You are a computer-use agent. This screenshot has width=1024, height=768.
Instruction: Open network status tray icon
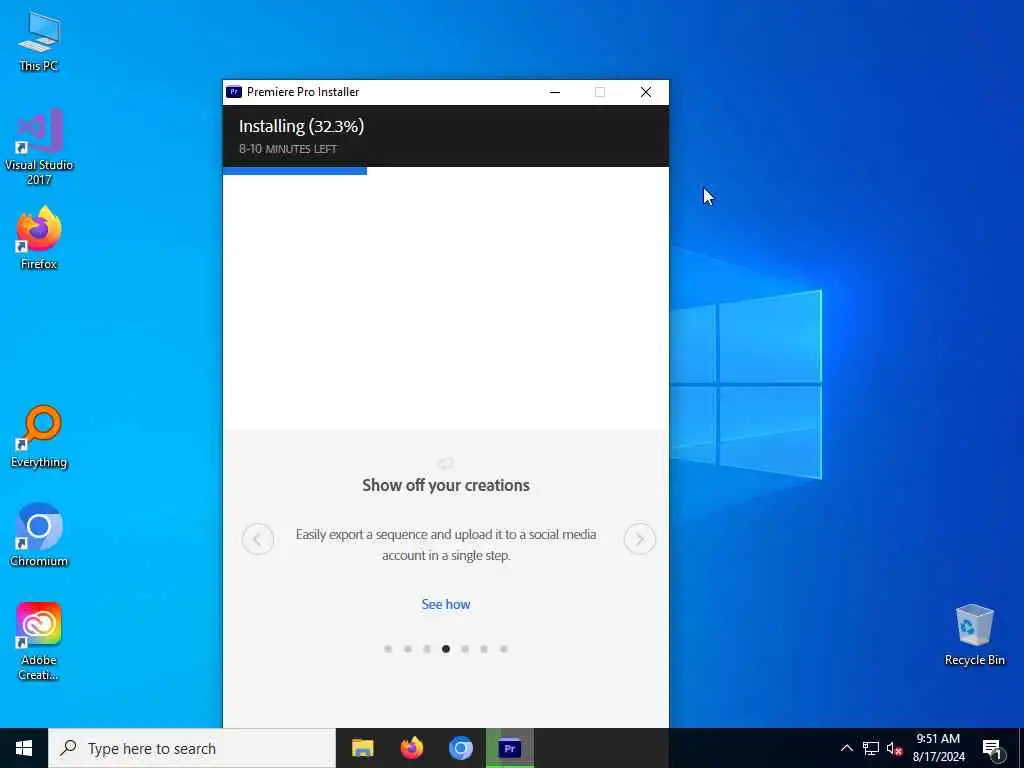click(x=871, y=748)
